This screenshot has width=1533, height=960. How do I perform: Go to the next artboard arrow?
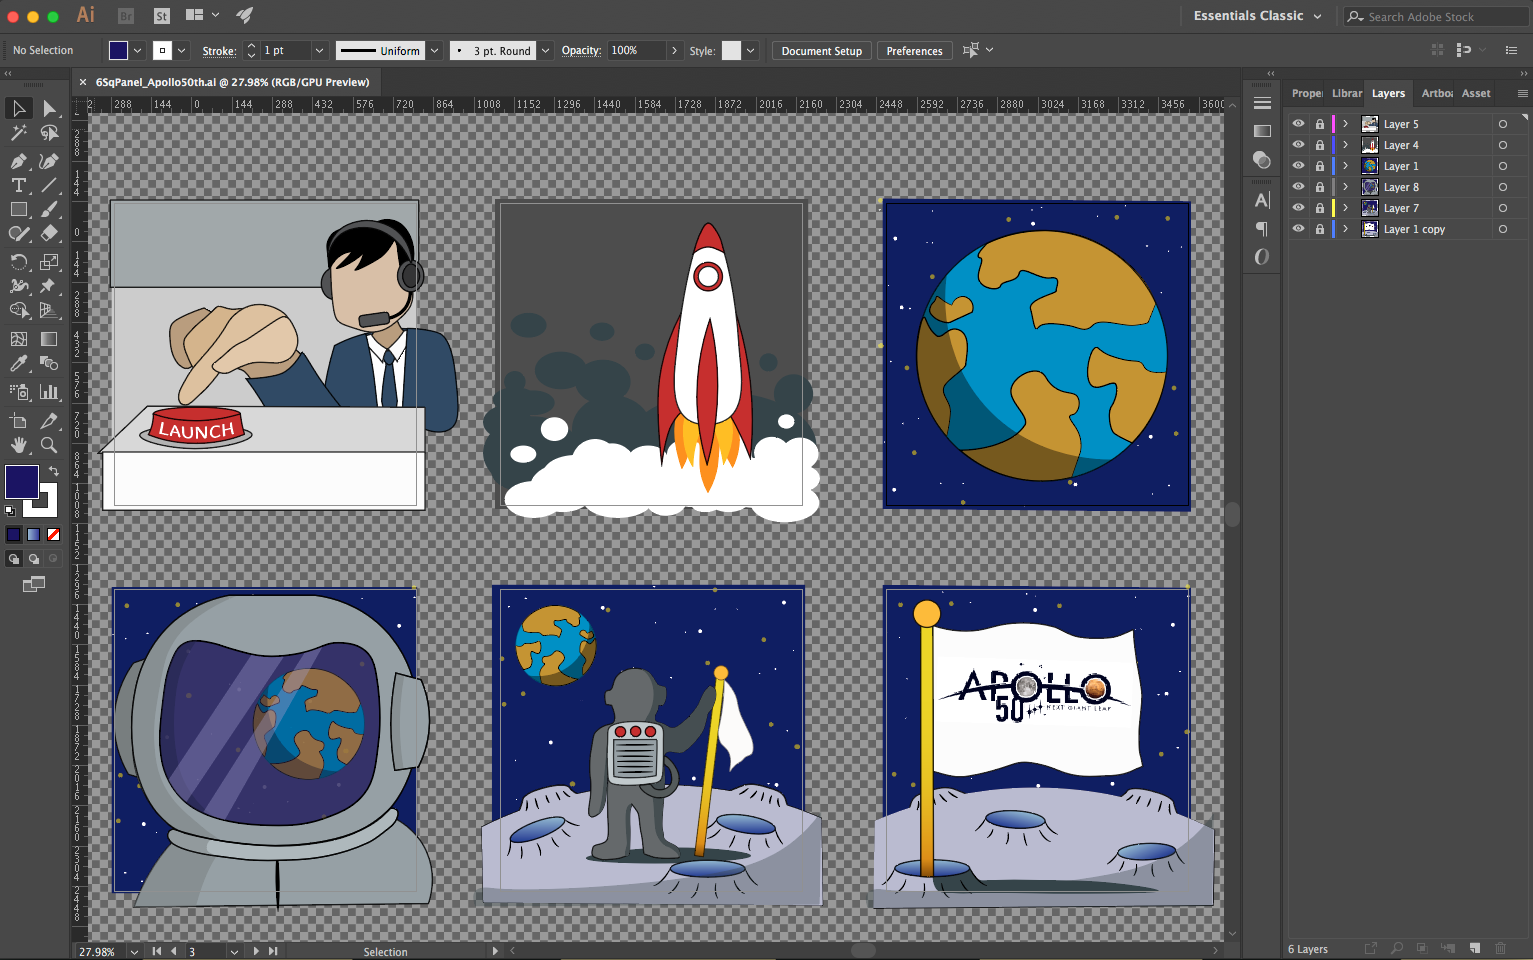click(x=256, y=952)
